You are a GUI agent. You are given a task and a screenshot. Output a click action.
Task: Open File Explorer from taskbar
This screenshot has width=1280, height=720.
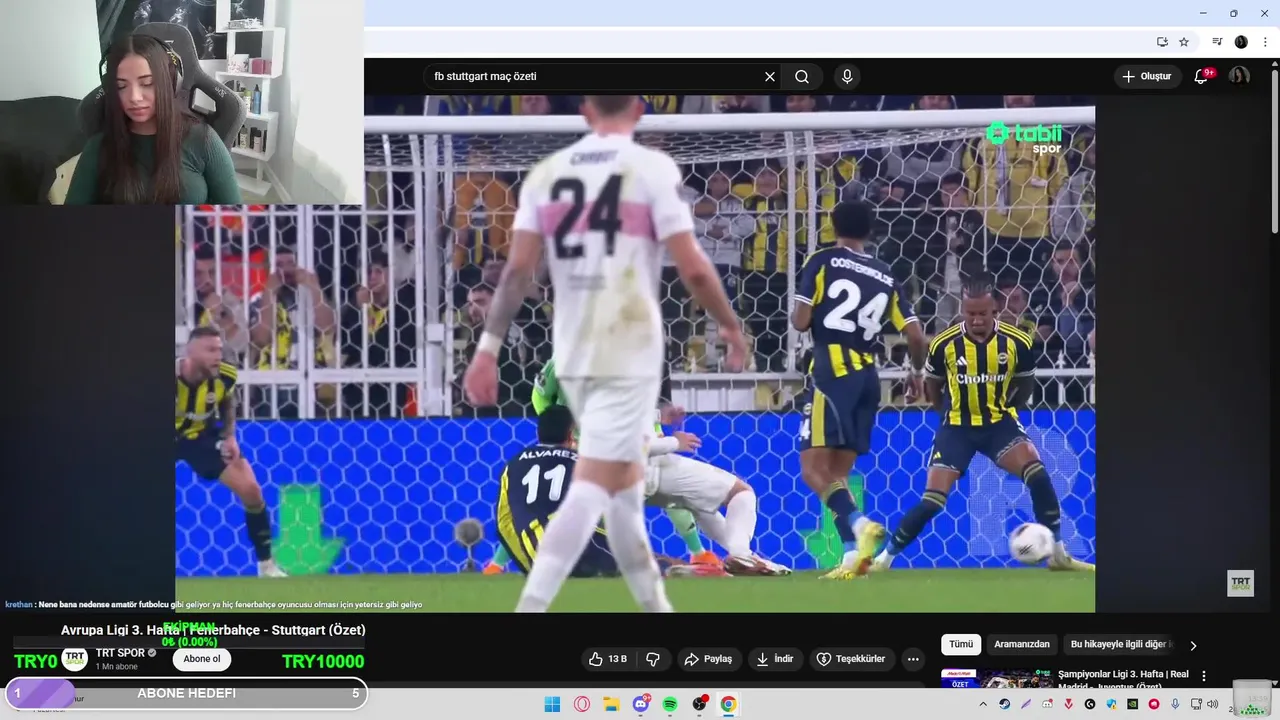pos(611,704)
